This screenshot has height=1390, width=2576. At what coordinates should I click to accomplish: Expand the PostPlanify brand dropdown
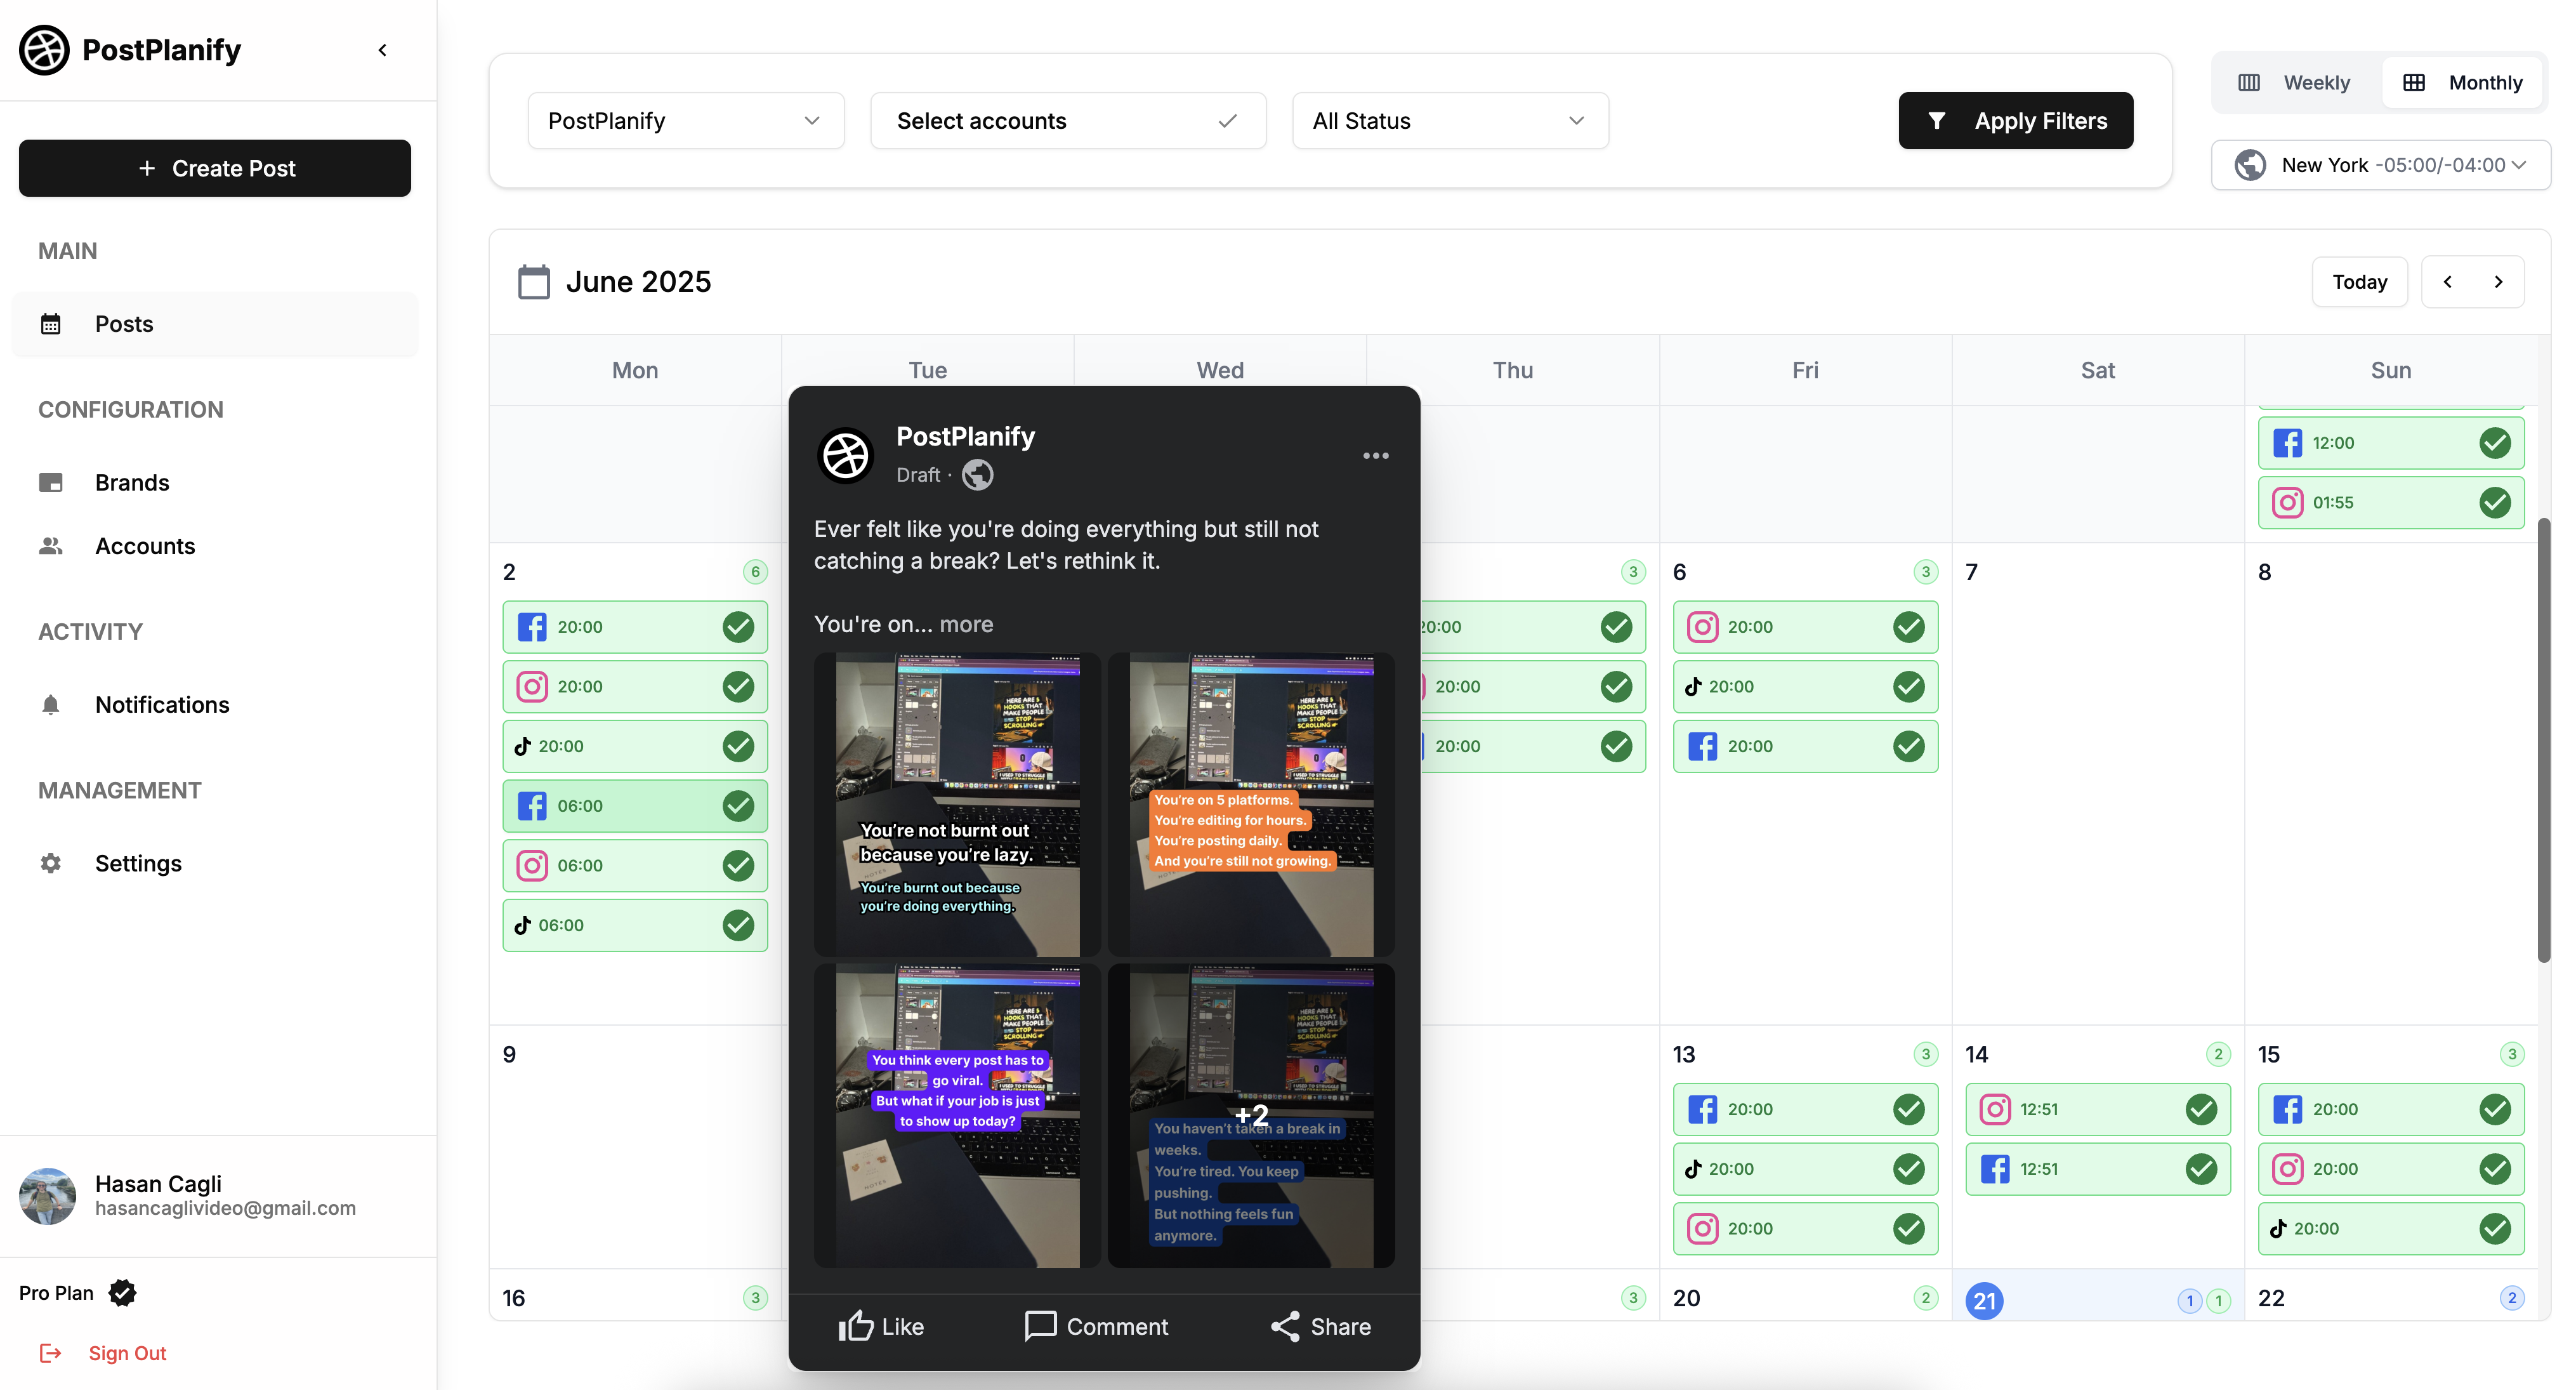tap(686, 121)
